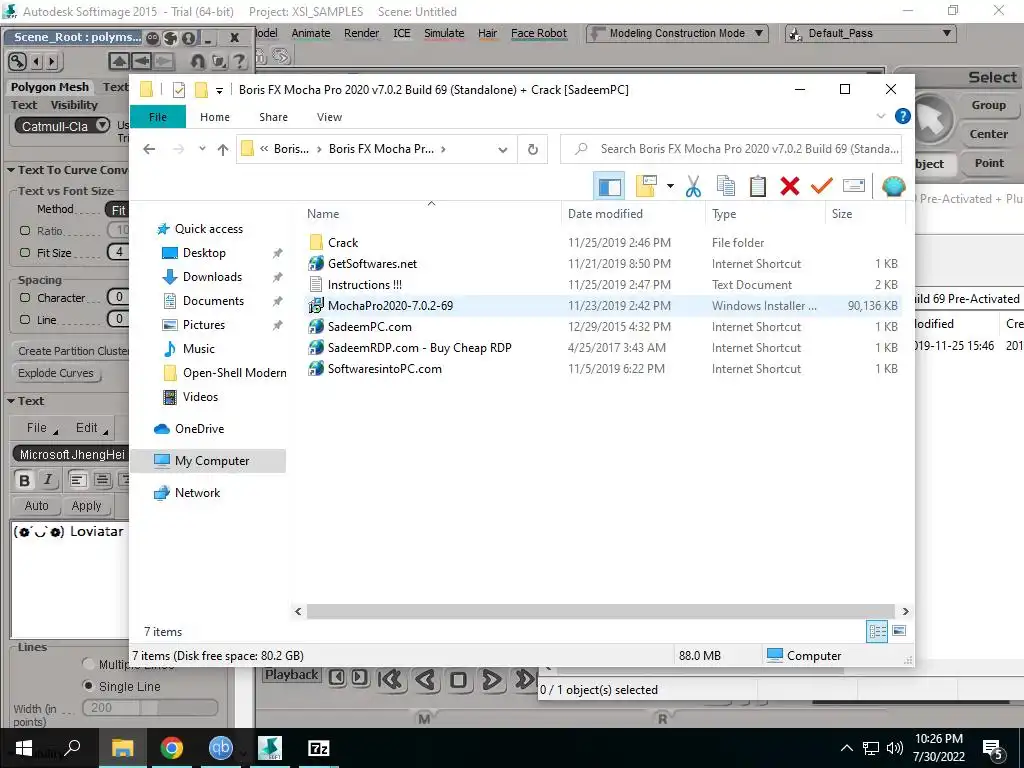Screen dimensions: 1024x768
Task: Click the go to first frame button
Action: click(391, 680)
